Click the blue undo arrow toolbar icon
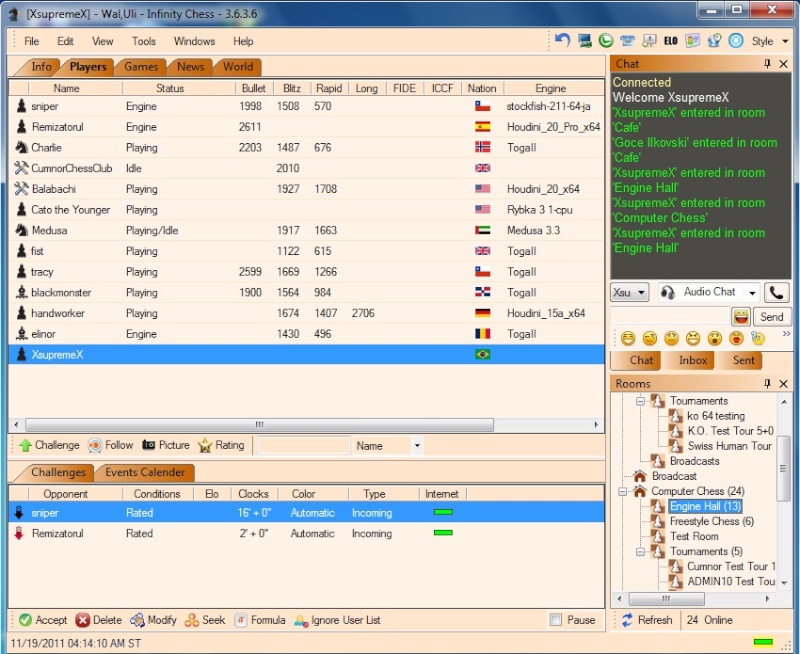Screen dimensions: 800x654 (x=562, y=40)
